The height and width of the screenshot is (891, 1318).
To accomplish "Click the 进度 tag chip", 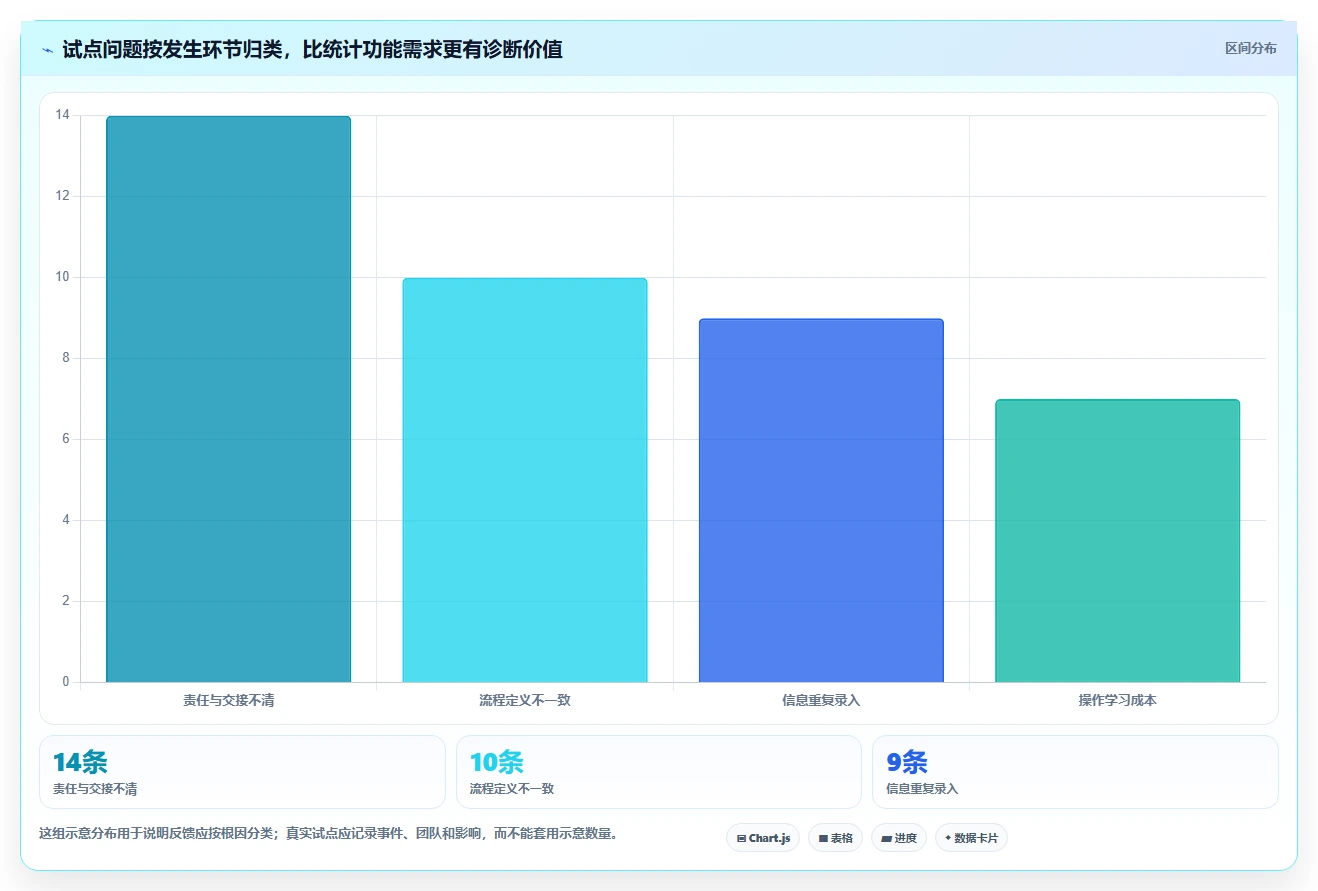I will 899,838.
